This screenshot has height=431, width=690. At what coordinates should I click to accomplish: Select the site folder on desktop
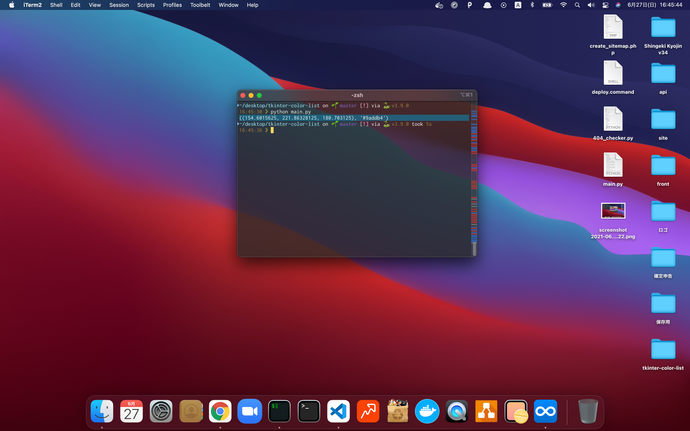pyautogui.click(x=663, y=124)
